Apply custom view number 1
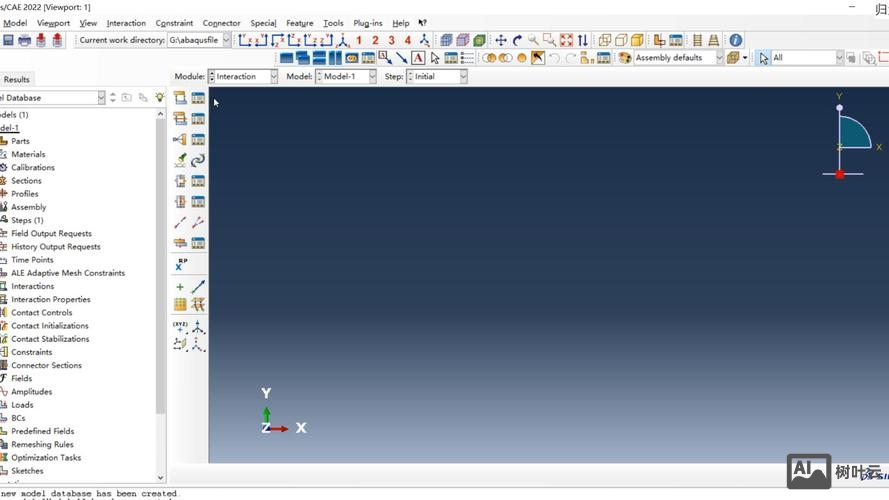 (x=359, y=41)
